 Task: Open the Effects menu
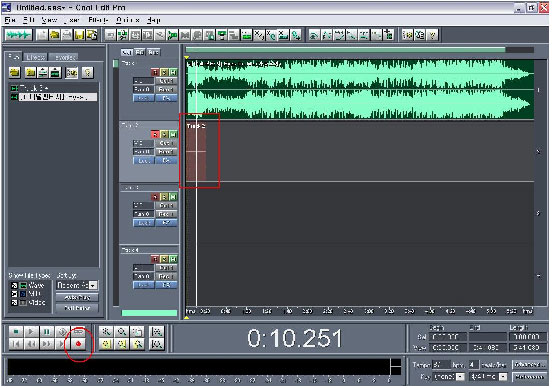(98, 20)
